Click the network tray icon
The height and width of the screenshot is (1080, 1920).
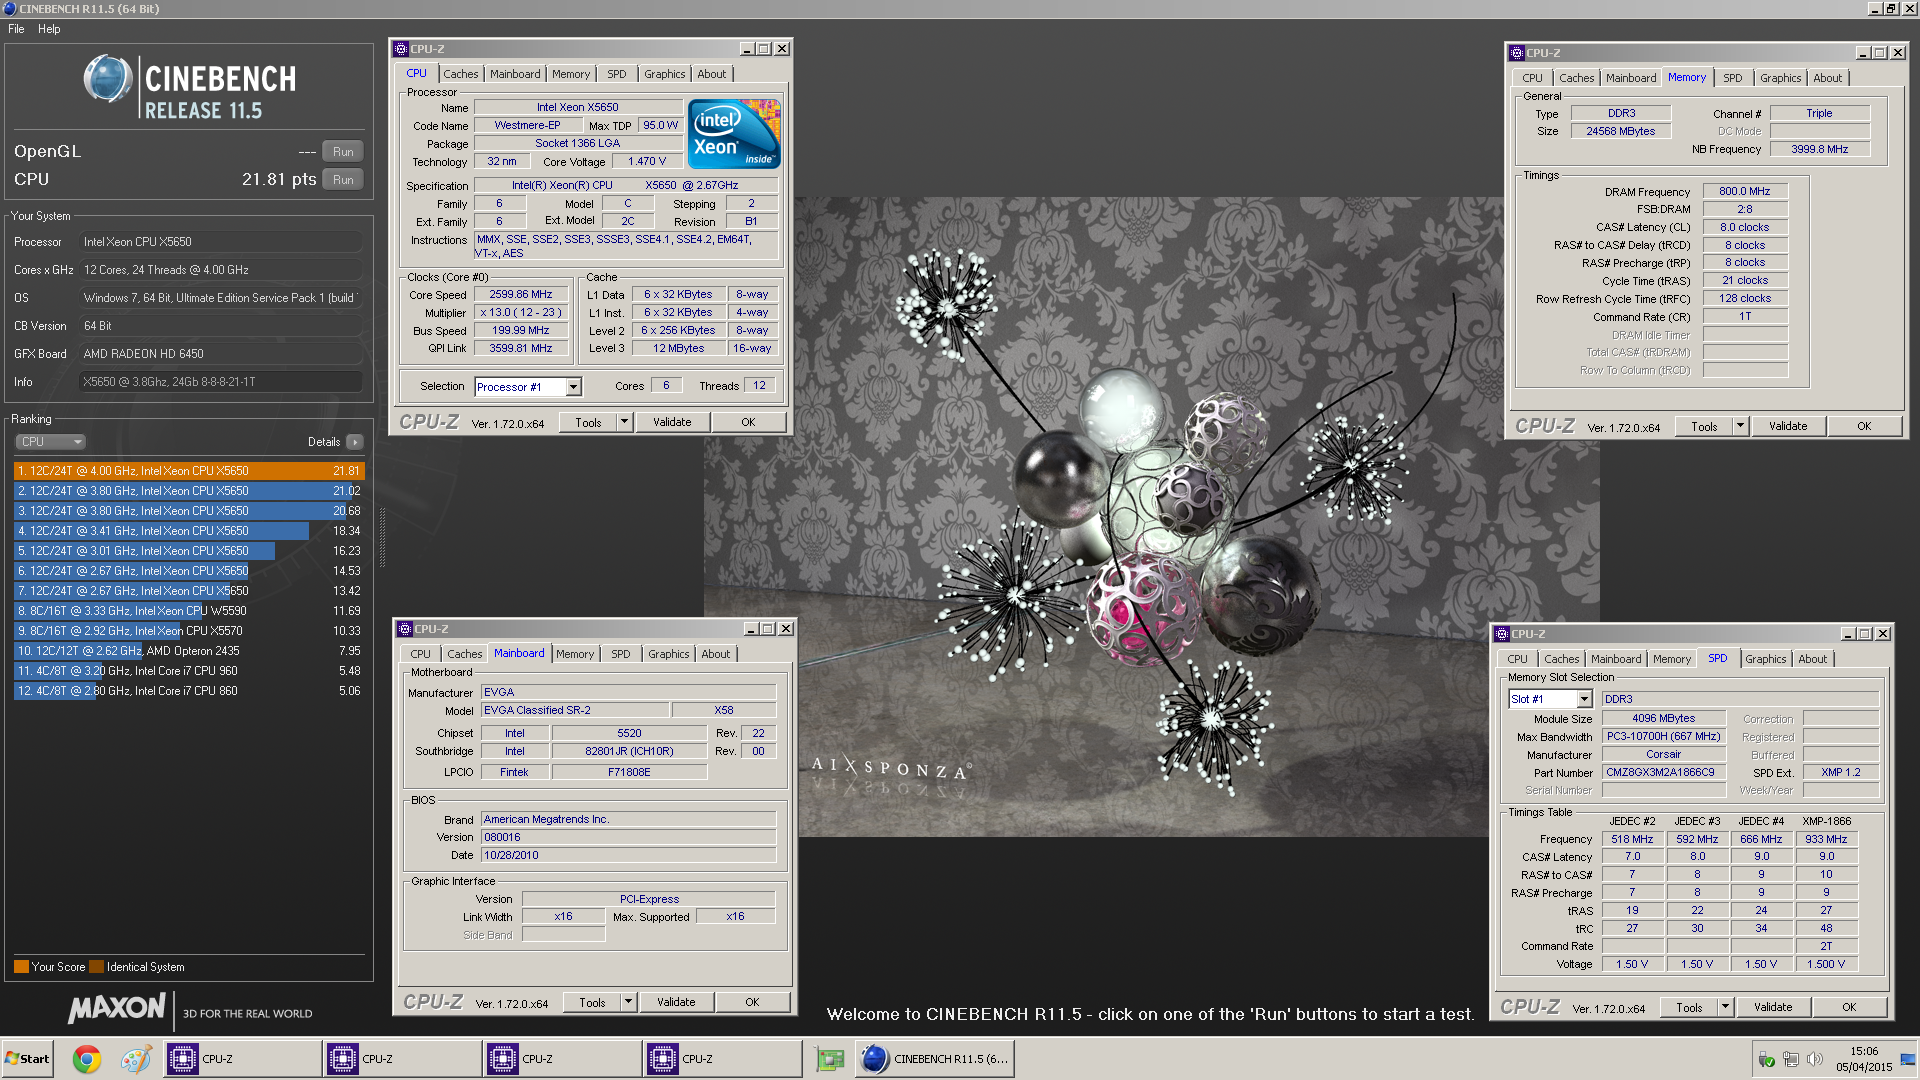point(1791,1059)
